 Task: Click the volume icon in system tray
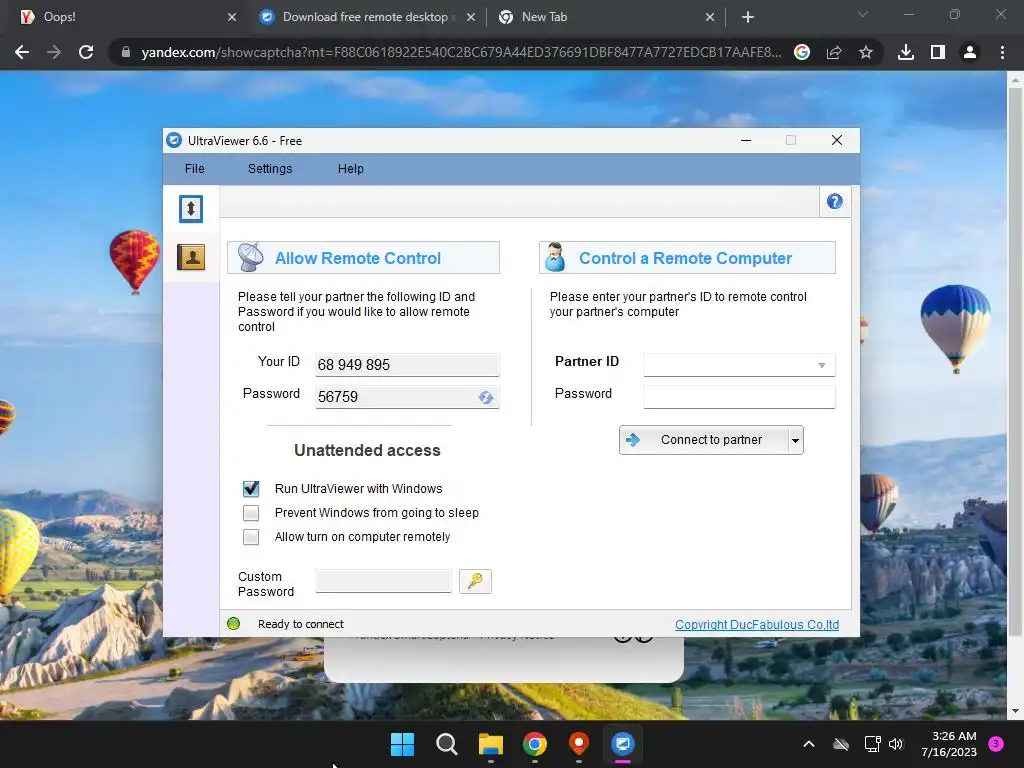(896, 744)
